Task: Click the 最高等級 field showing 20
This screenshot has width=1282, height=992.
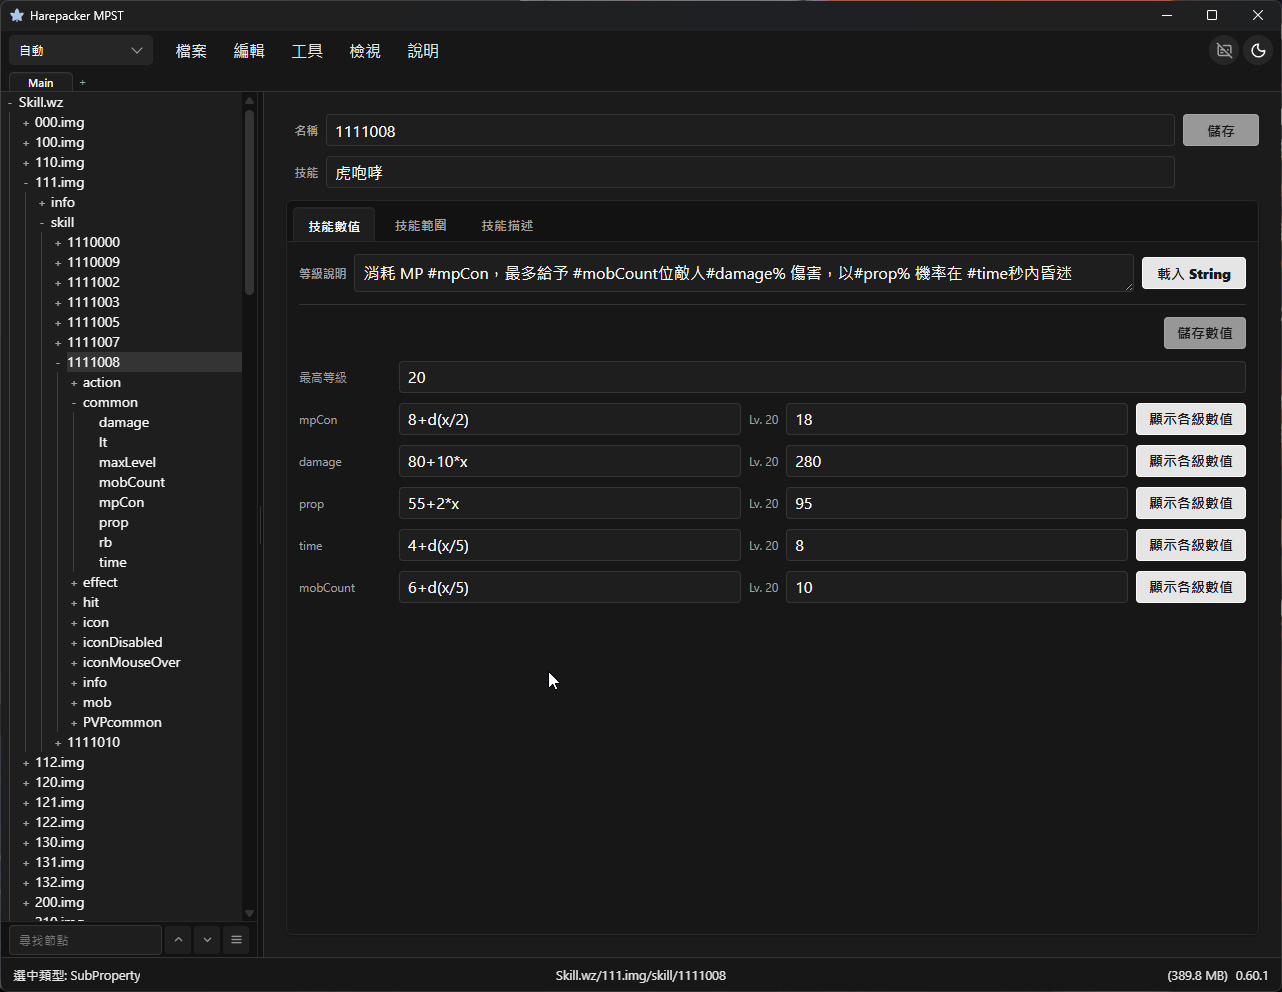Action: tap(822, 377)
